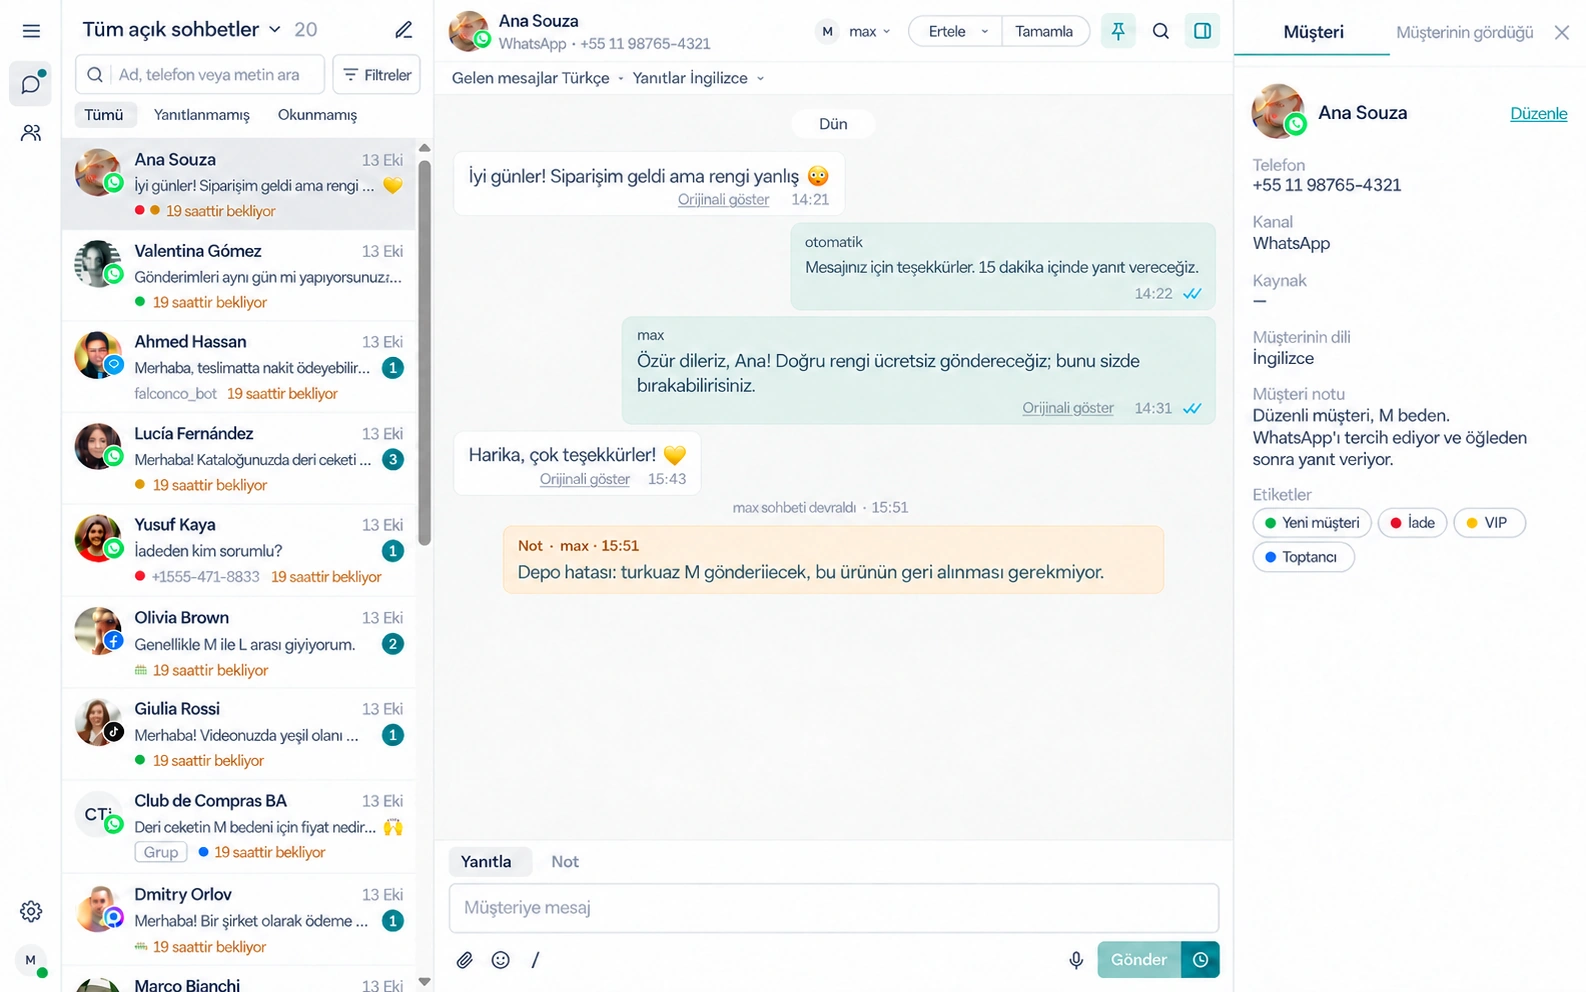Click Ana Souza's avatar in customer panel
1586x992 pixels.
1278,112
